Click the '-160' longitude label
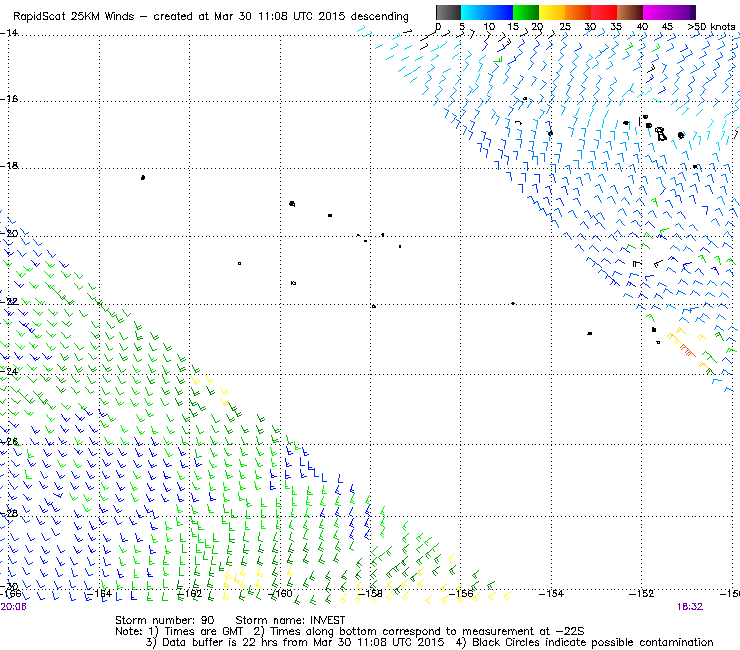This screenshot has width=740, height=650. [x=280, y=593]
